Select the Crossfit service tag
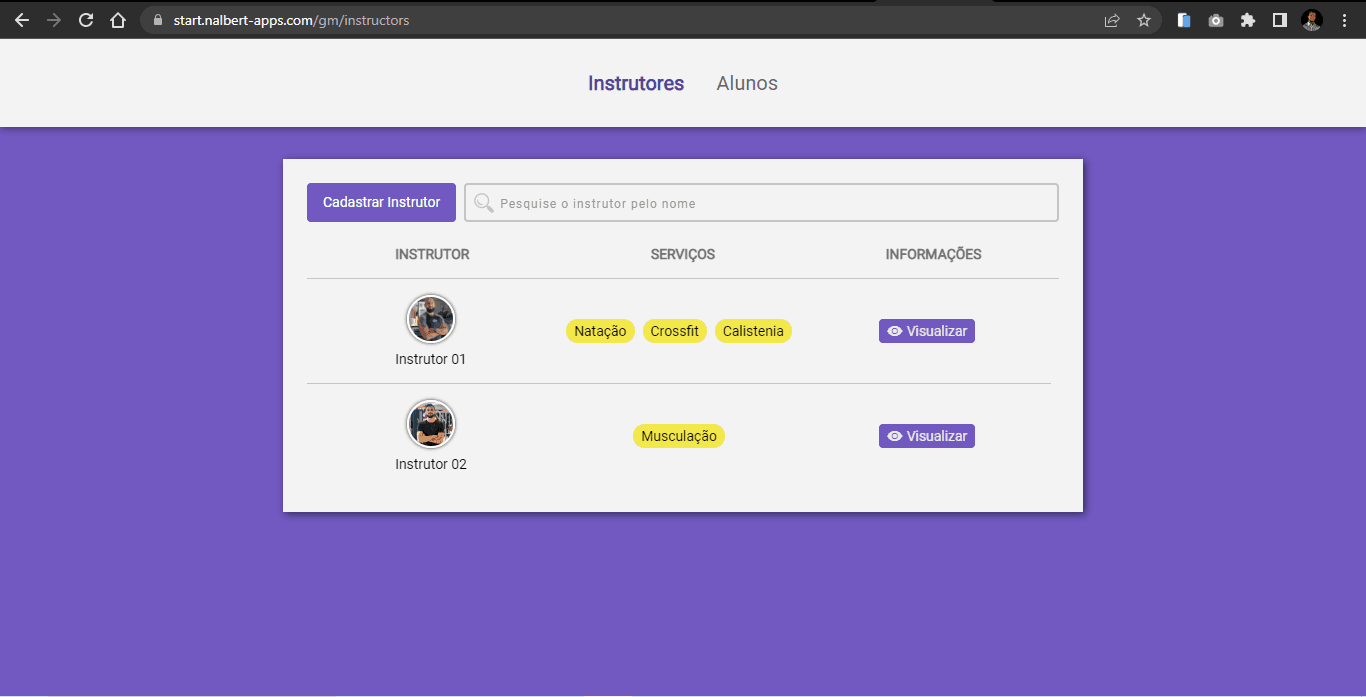This screenshot has height=697, width=1366. point(674,331)
